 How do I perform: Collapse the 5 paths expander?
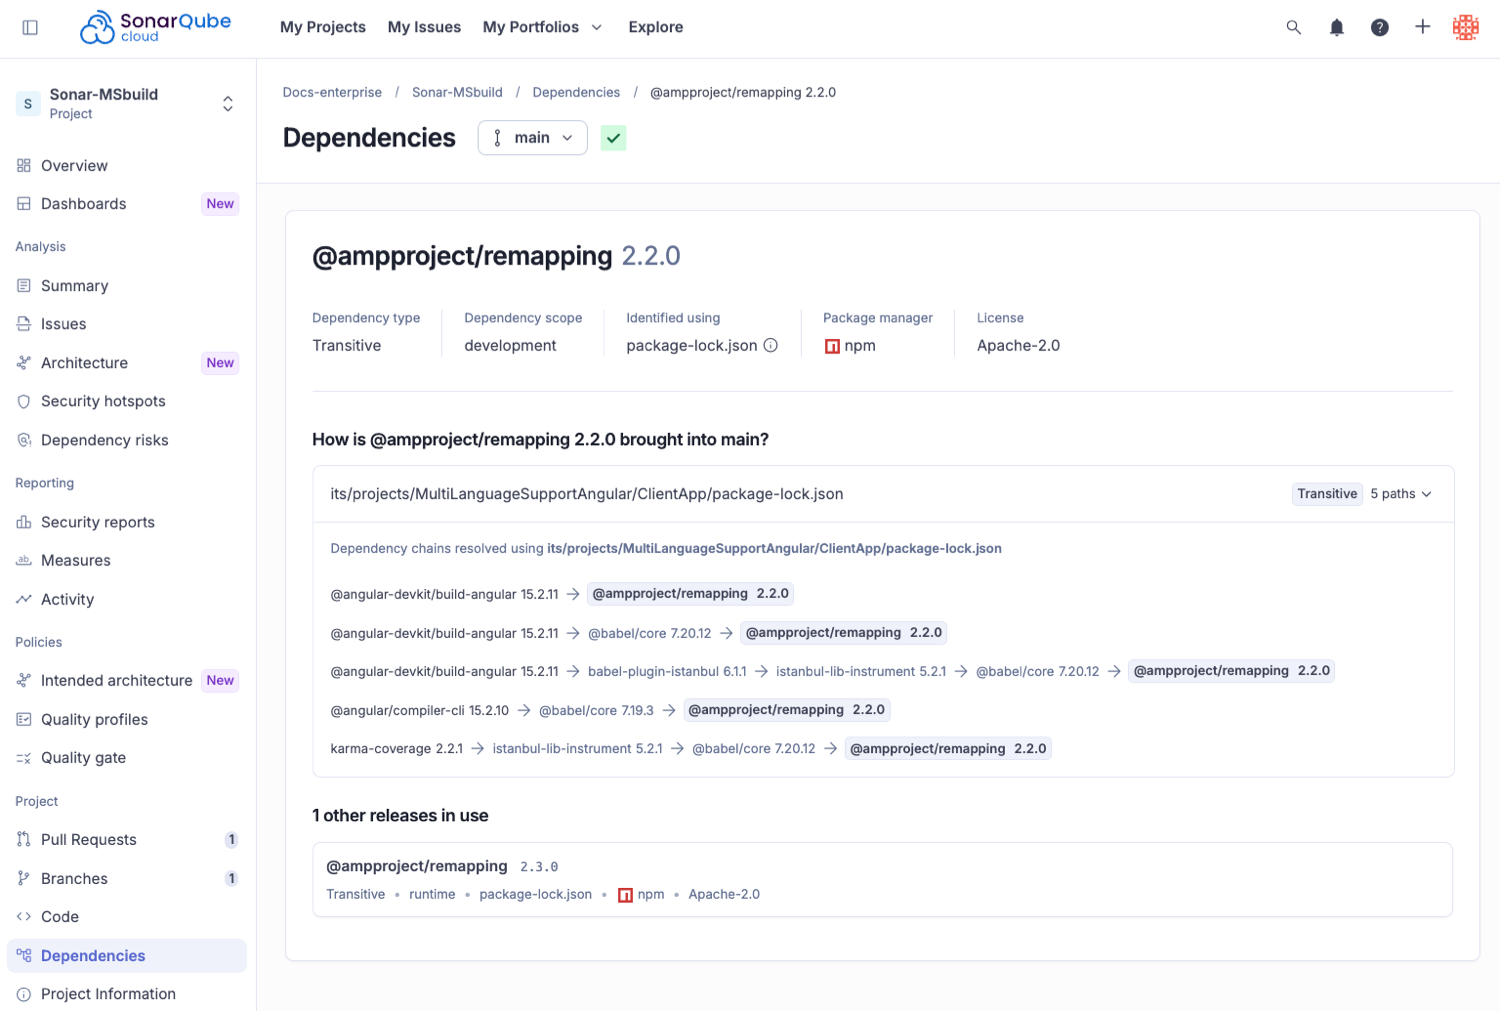1402,494
